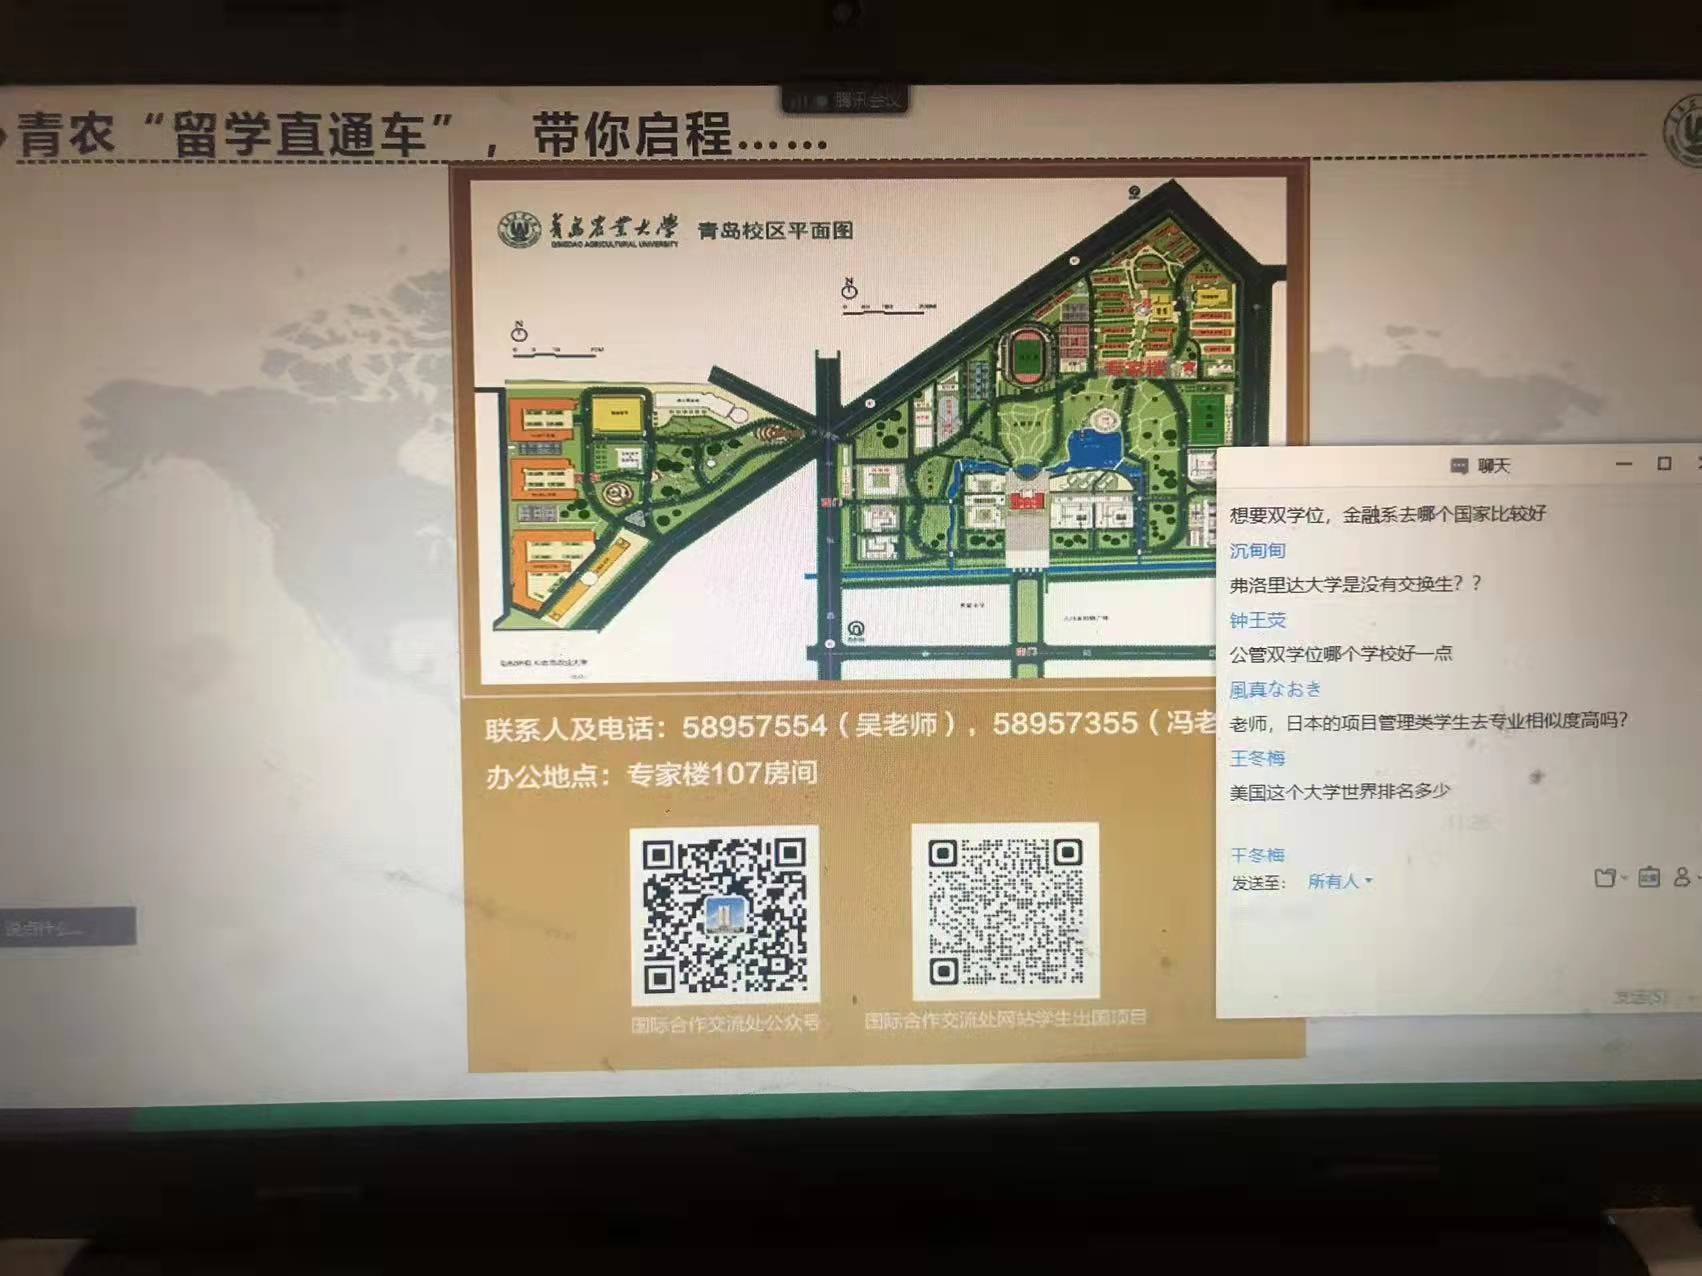The height and width of the screenshot is (1276, 1702).
Task: Click sender name 風真なおき in chat
Action: click(x=1275, y=689)
